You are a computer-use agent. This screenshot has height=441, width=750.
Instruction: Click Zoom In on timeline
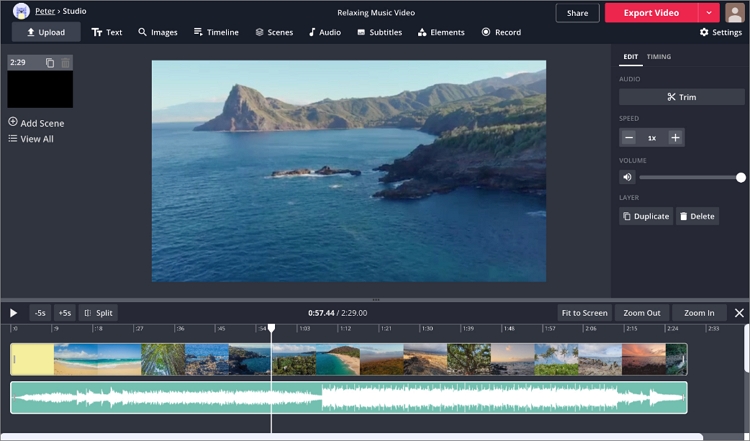tap(699, 313)
